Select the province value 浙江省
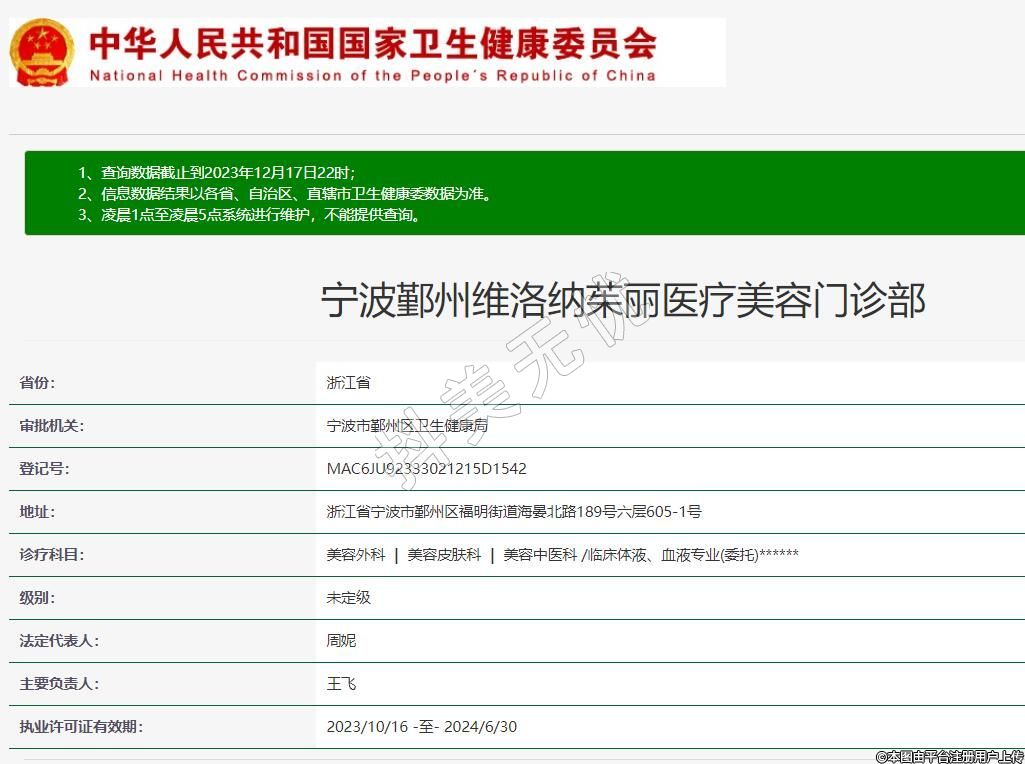The height and width of the screenshot is (764, 1025). 348,382
